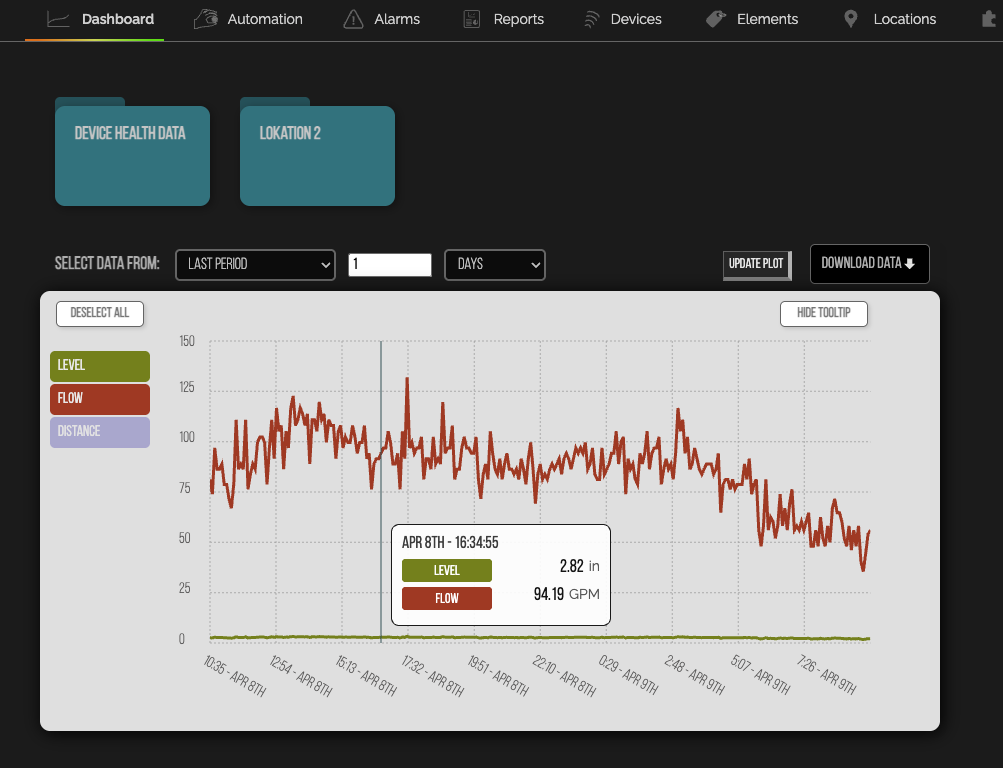Image resolution: width=1003 pixels, height=768 pixels.
Task: Expand the Last Period dropdown
Action: coord(255,265)
